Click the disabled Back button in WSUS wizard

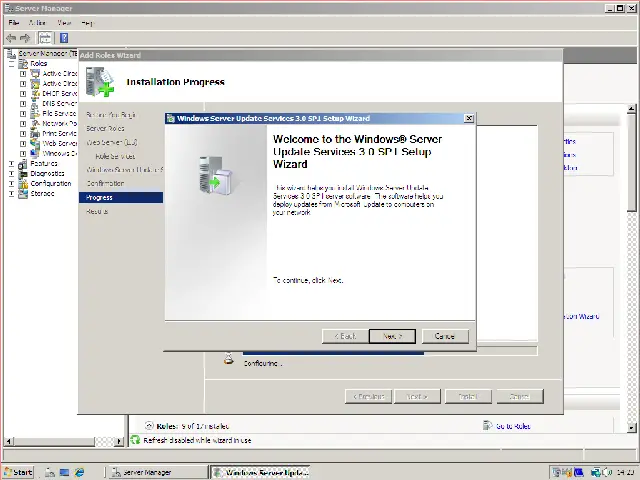(345, 336)
